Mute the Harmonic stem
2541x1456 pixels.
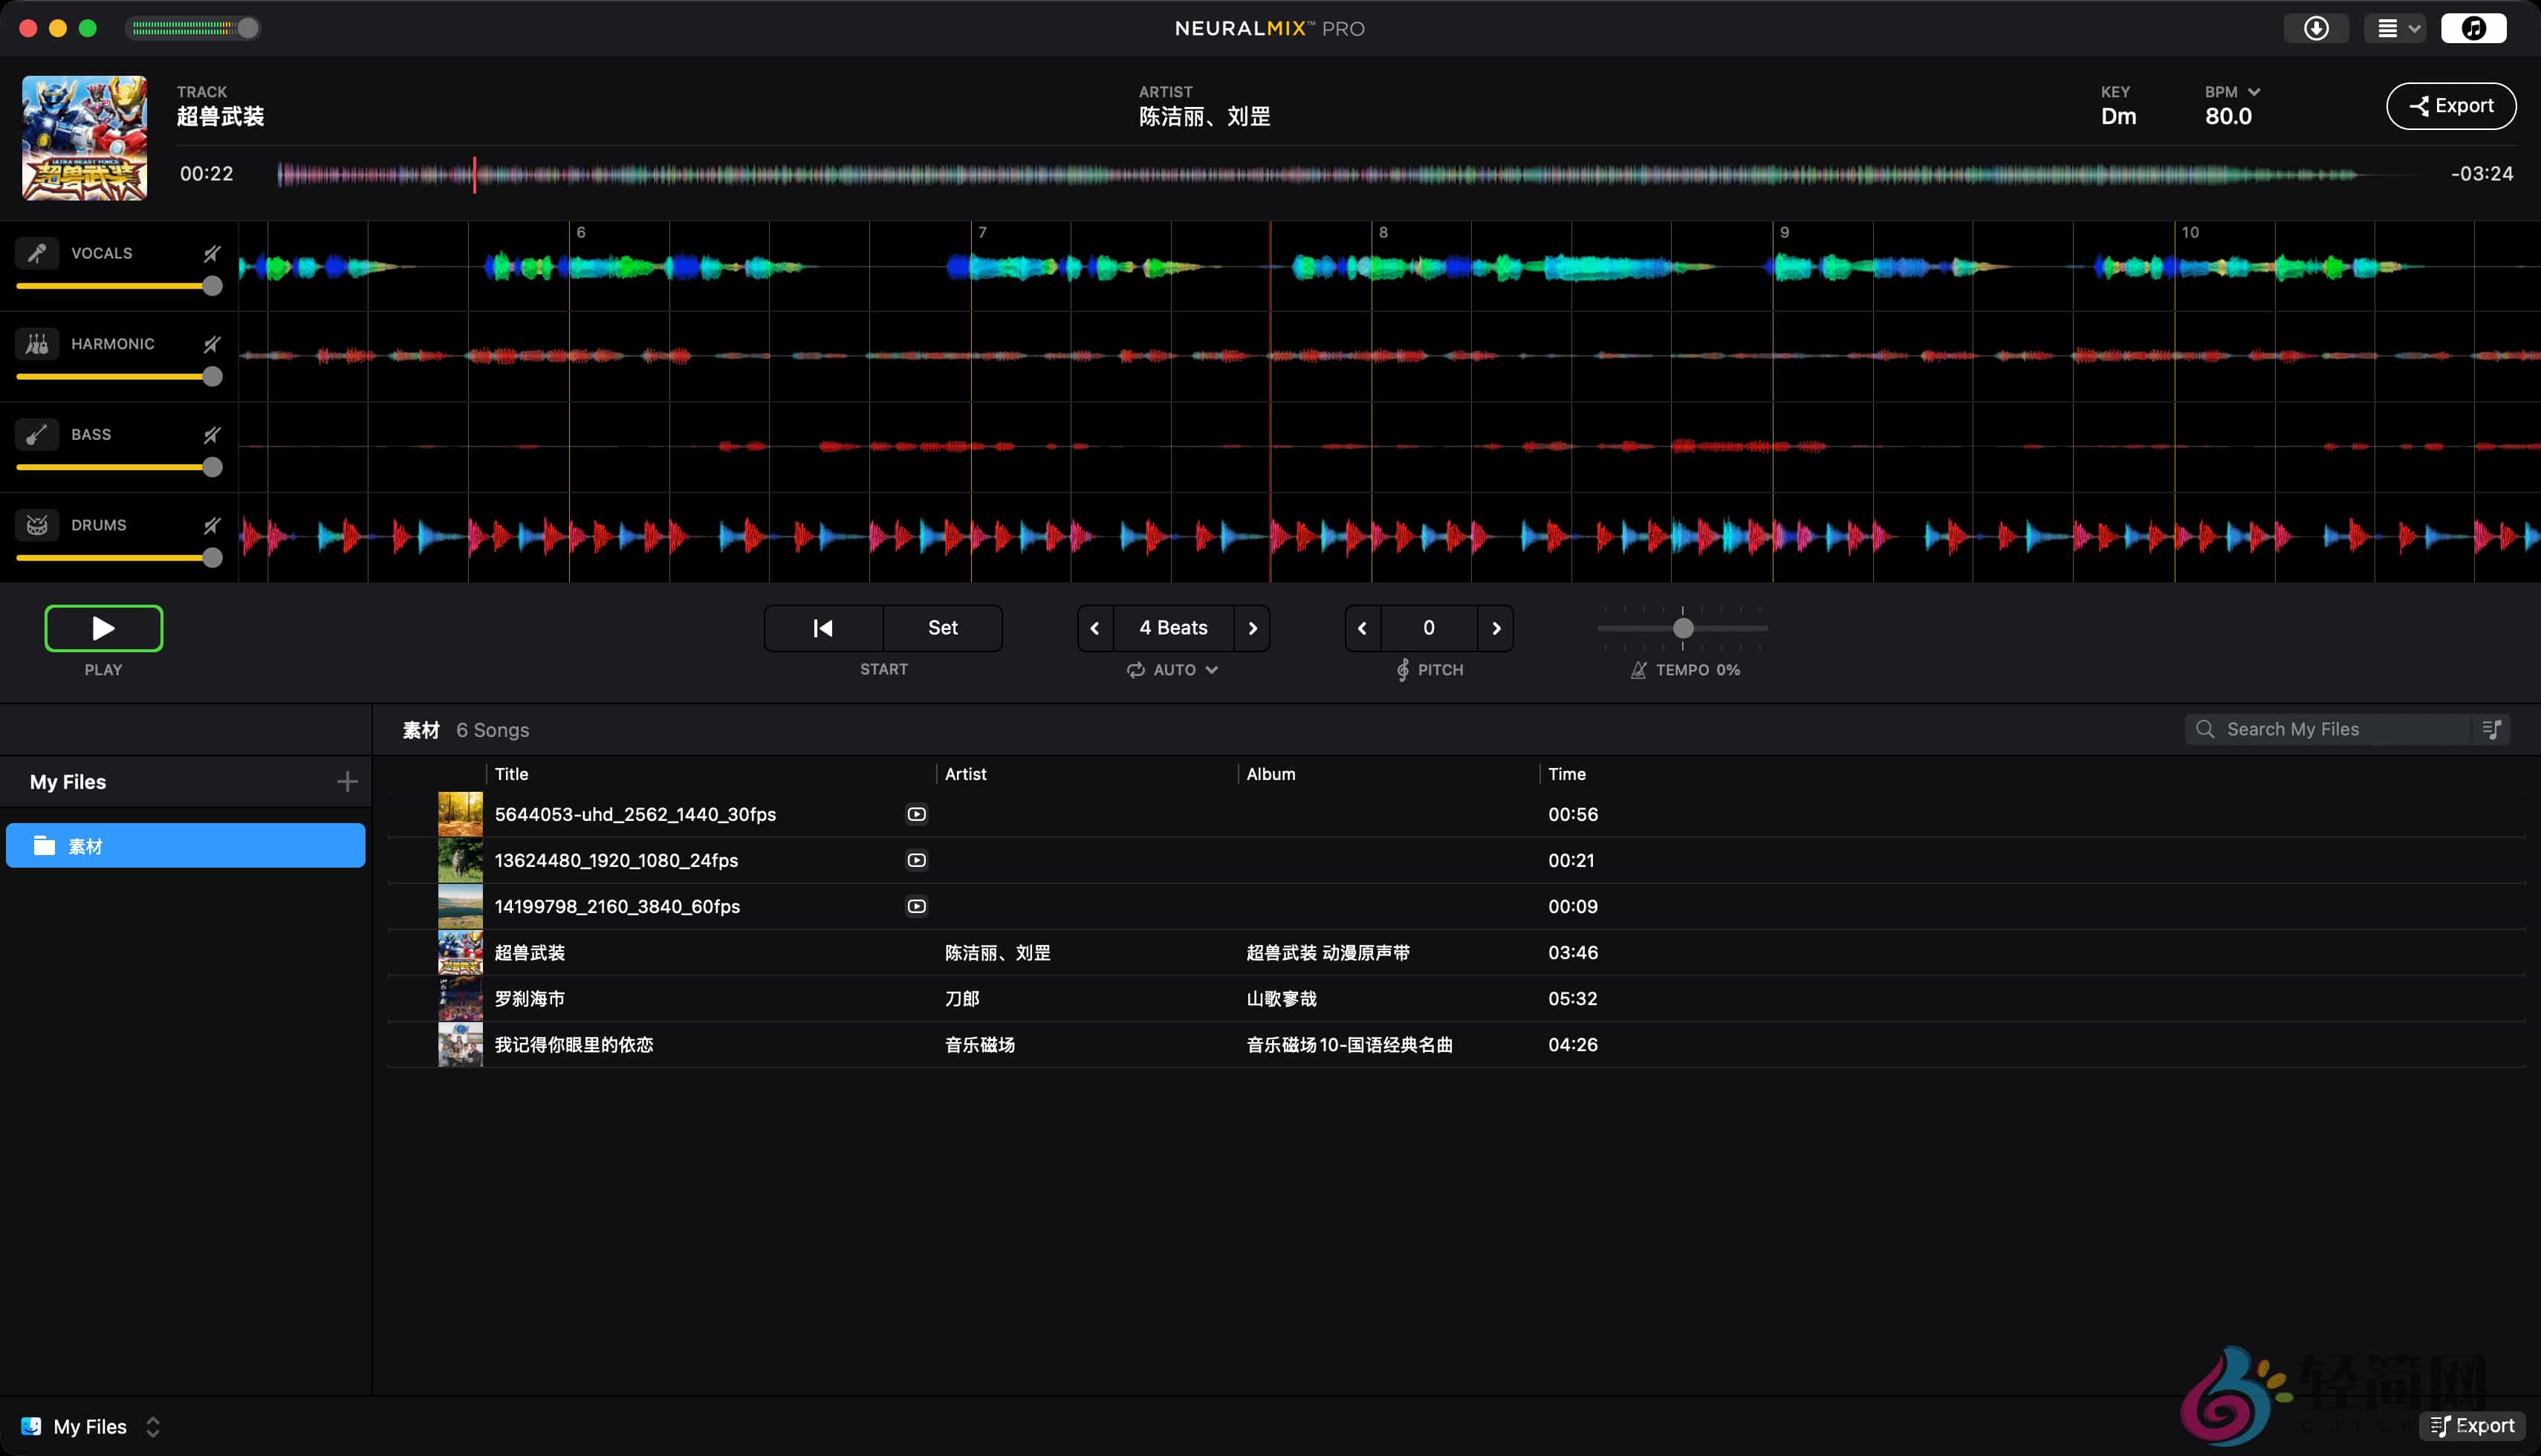click(x=211, y=344)
